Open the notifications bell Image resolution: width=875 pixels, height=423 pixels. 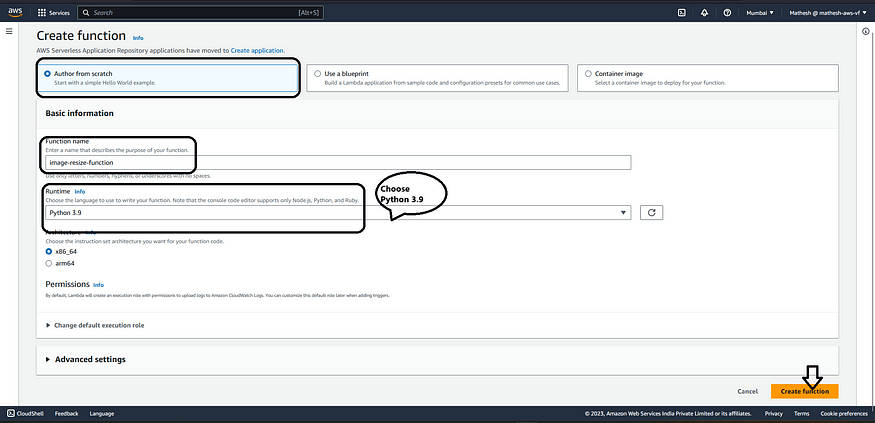(704, 12)
